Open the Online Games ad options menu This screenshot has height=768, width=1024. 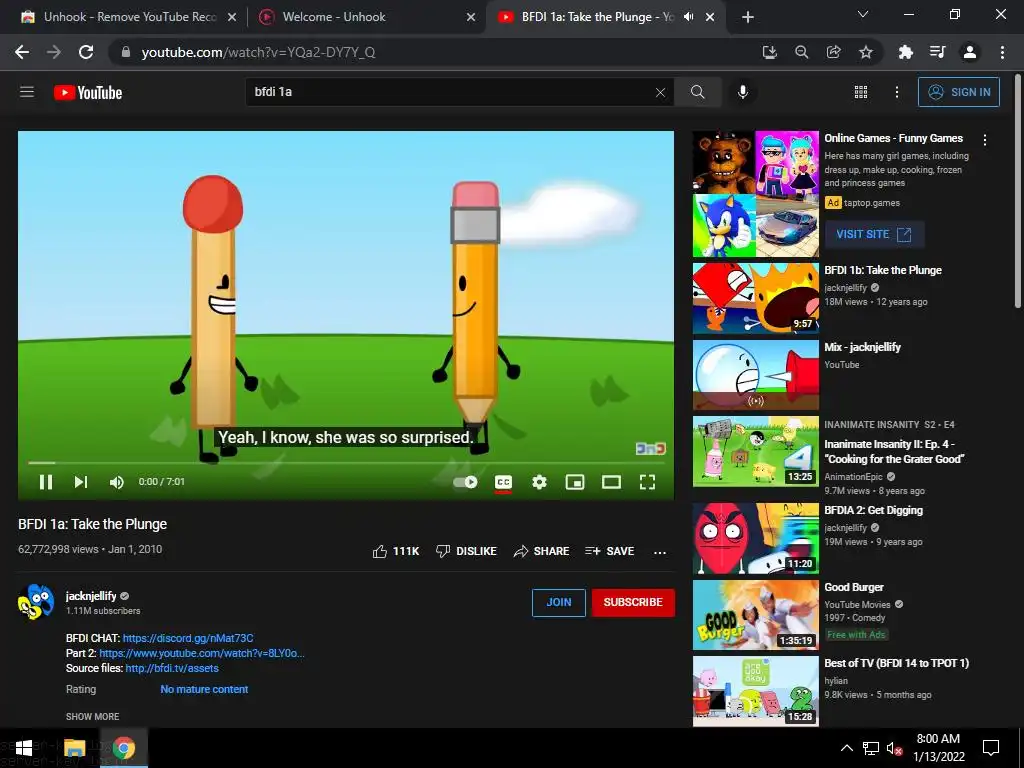click(985, 139)
